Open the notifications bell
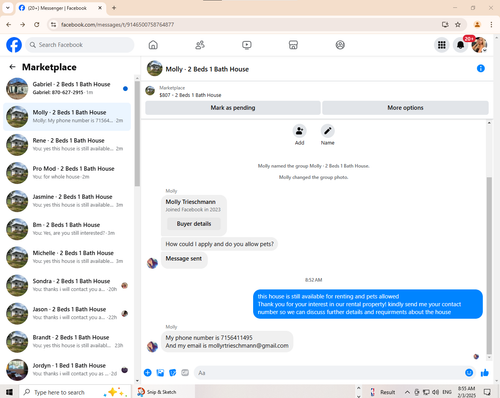Screen dimensions: 500x398 click(460, 45)
